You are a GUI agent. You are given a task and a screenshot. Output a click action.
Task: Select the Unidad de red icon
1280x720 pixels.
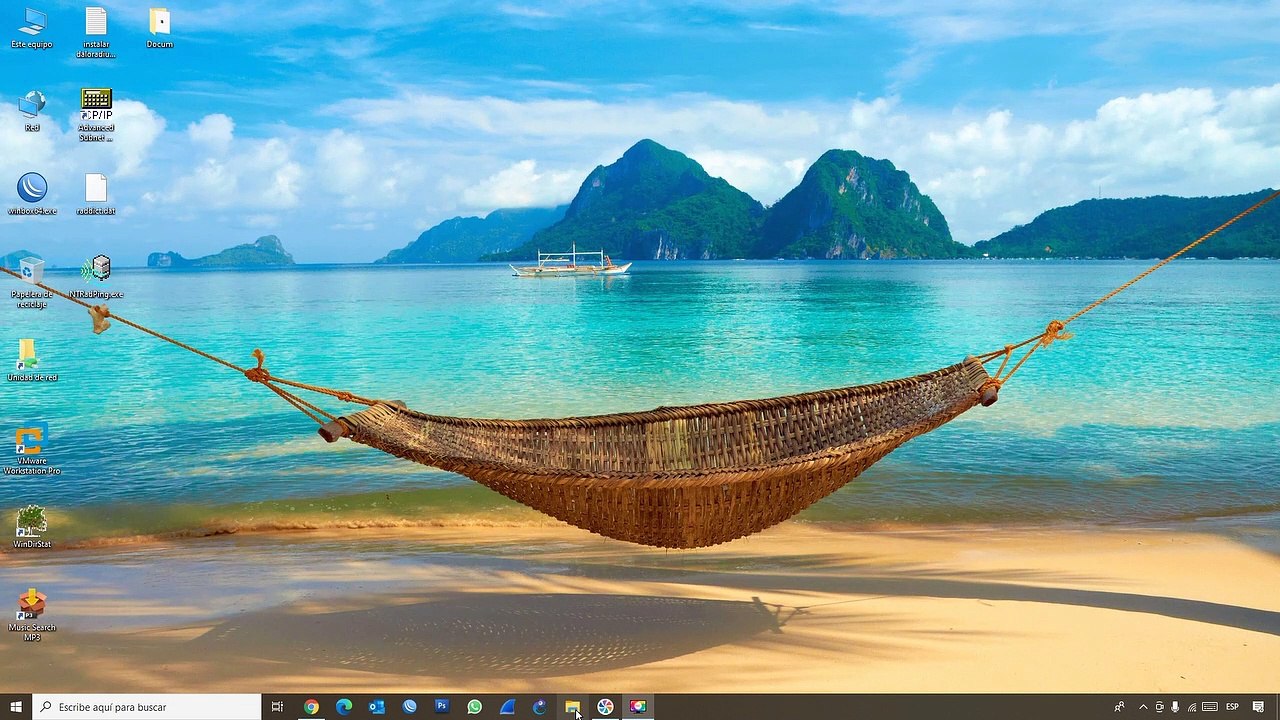(32, 360)
